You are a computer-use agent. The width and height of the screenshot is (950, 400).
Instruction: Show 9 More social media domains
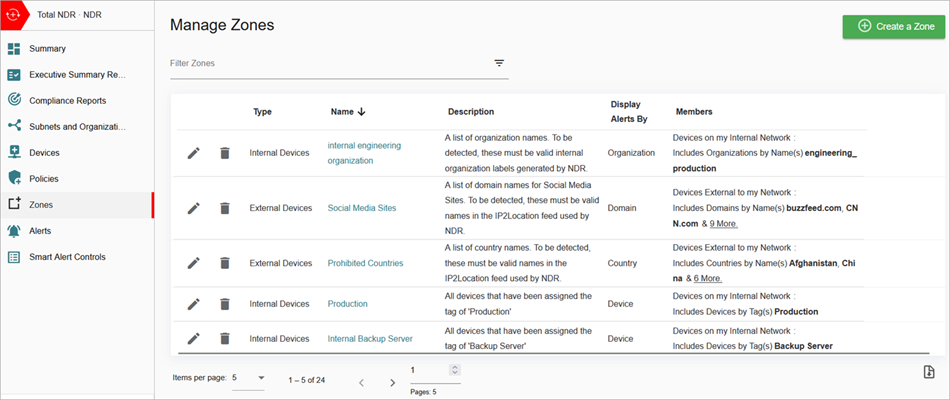723,224
